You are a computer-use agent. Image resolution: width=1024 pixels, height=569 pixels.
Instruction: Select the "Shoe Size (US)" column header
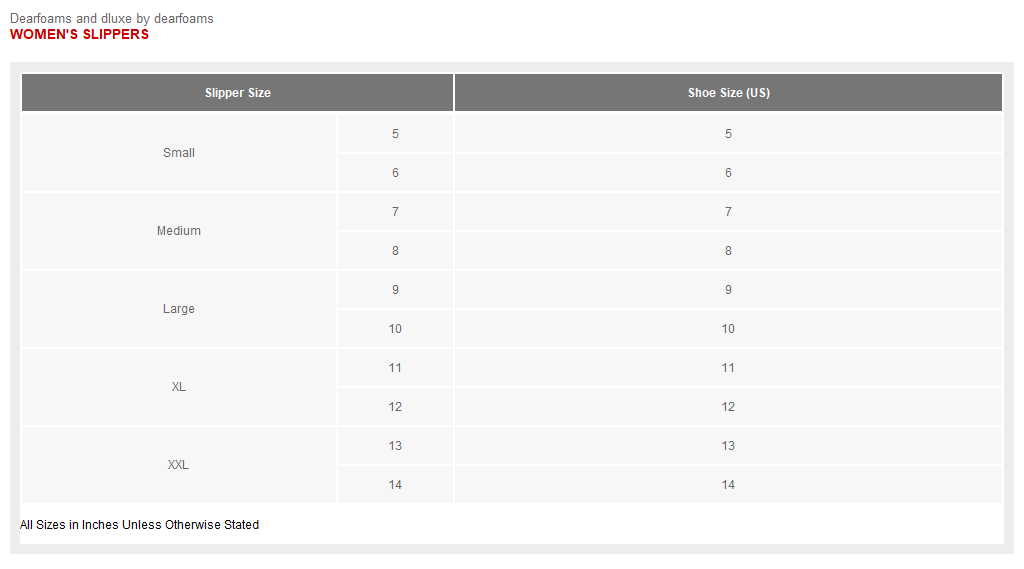[x=728, y=93]
